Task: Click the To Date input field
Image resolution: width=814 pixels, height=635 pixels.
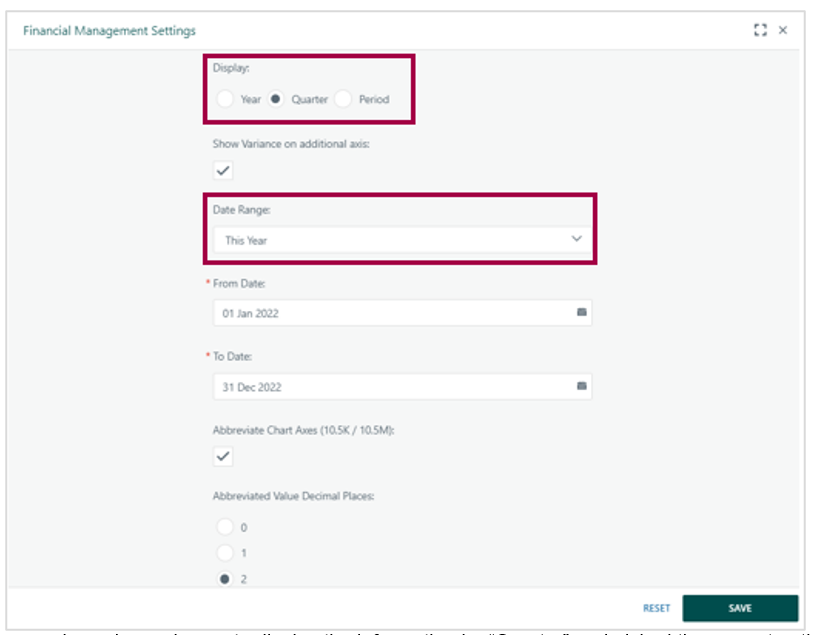Action: pos(402,386)
